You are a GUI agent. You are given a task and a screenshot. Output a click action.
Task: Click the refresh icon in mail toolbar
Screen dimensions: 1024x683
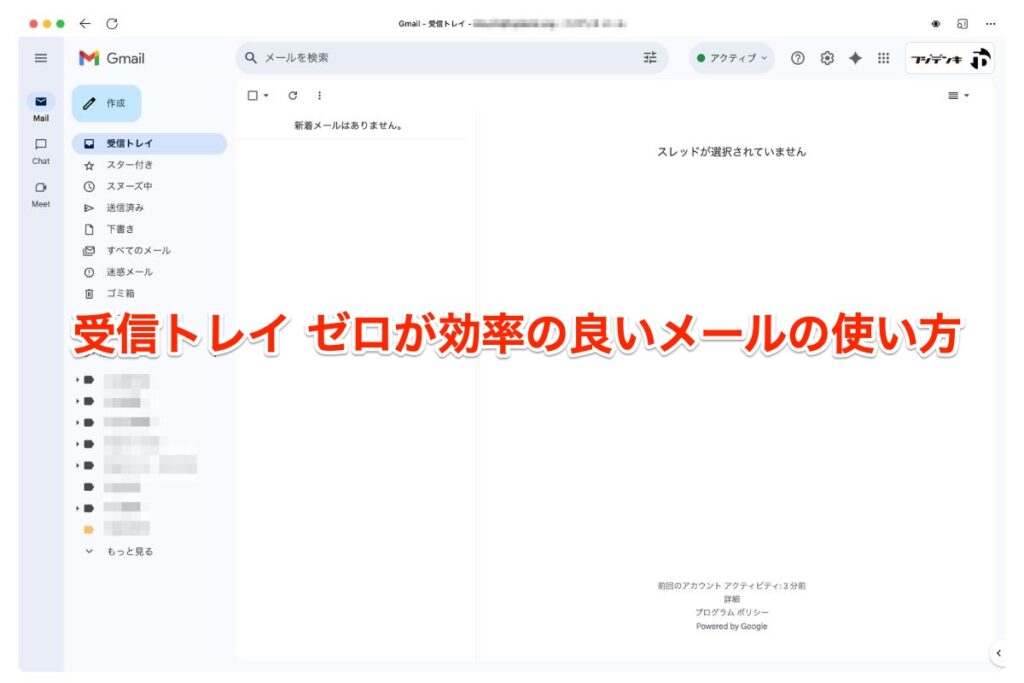pyautogui.click(x=293, y=95)
